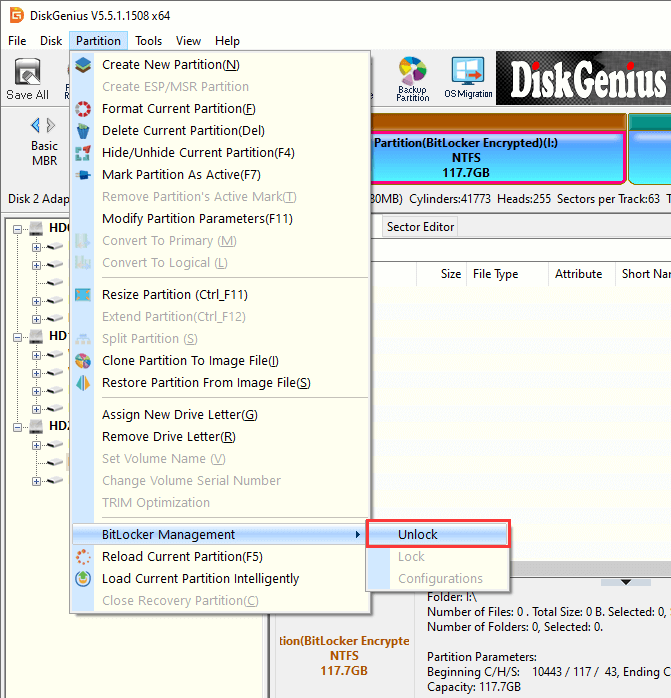671x698 pixels.
Task: Choose Format Current Partition menu entry
Action: coord(179,109)
